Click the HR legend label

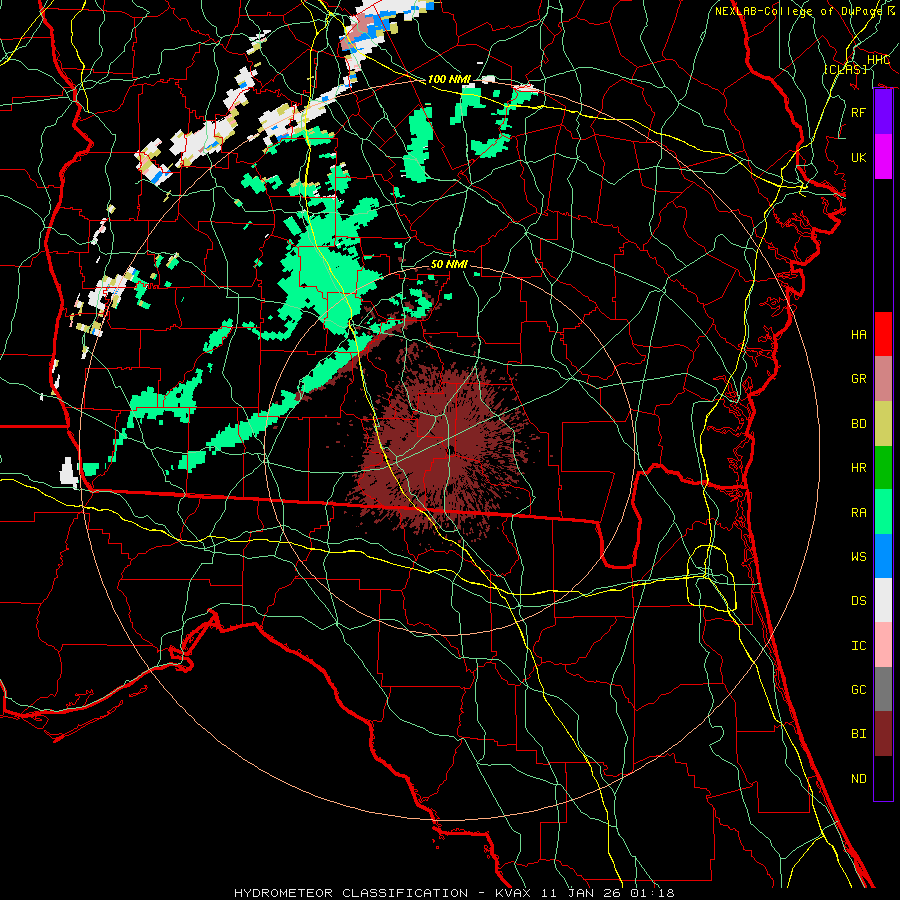click(x=859, y=468)
